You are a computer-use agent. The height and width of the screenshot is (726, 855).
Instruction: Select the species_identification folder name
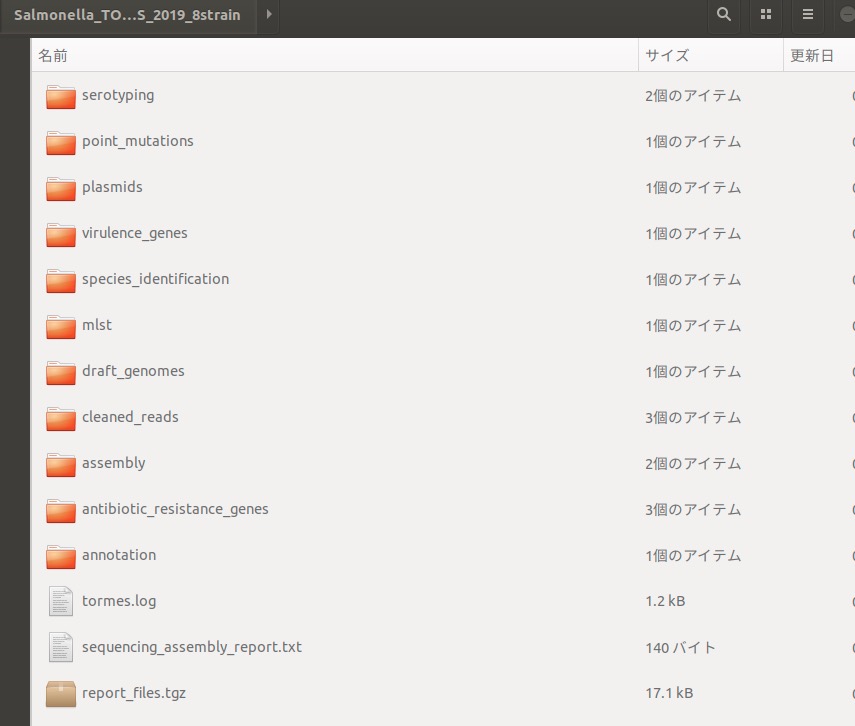[155, 279]
